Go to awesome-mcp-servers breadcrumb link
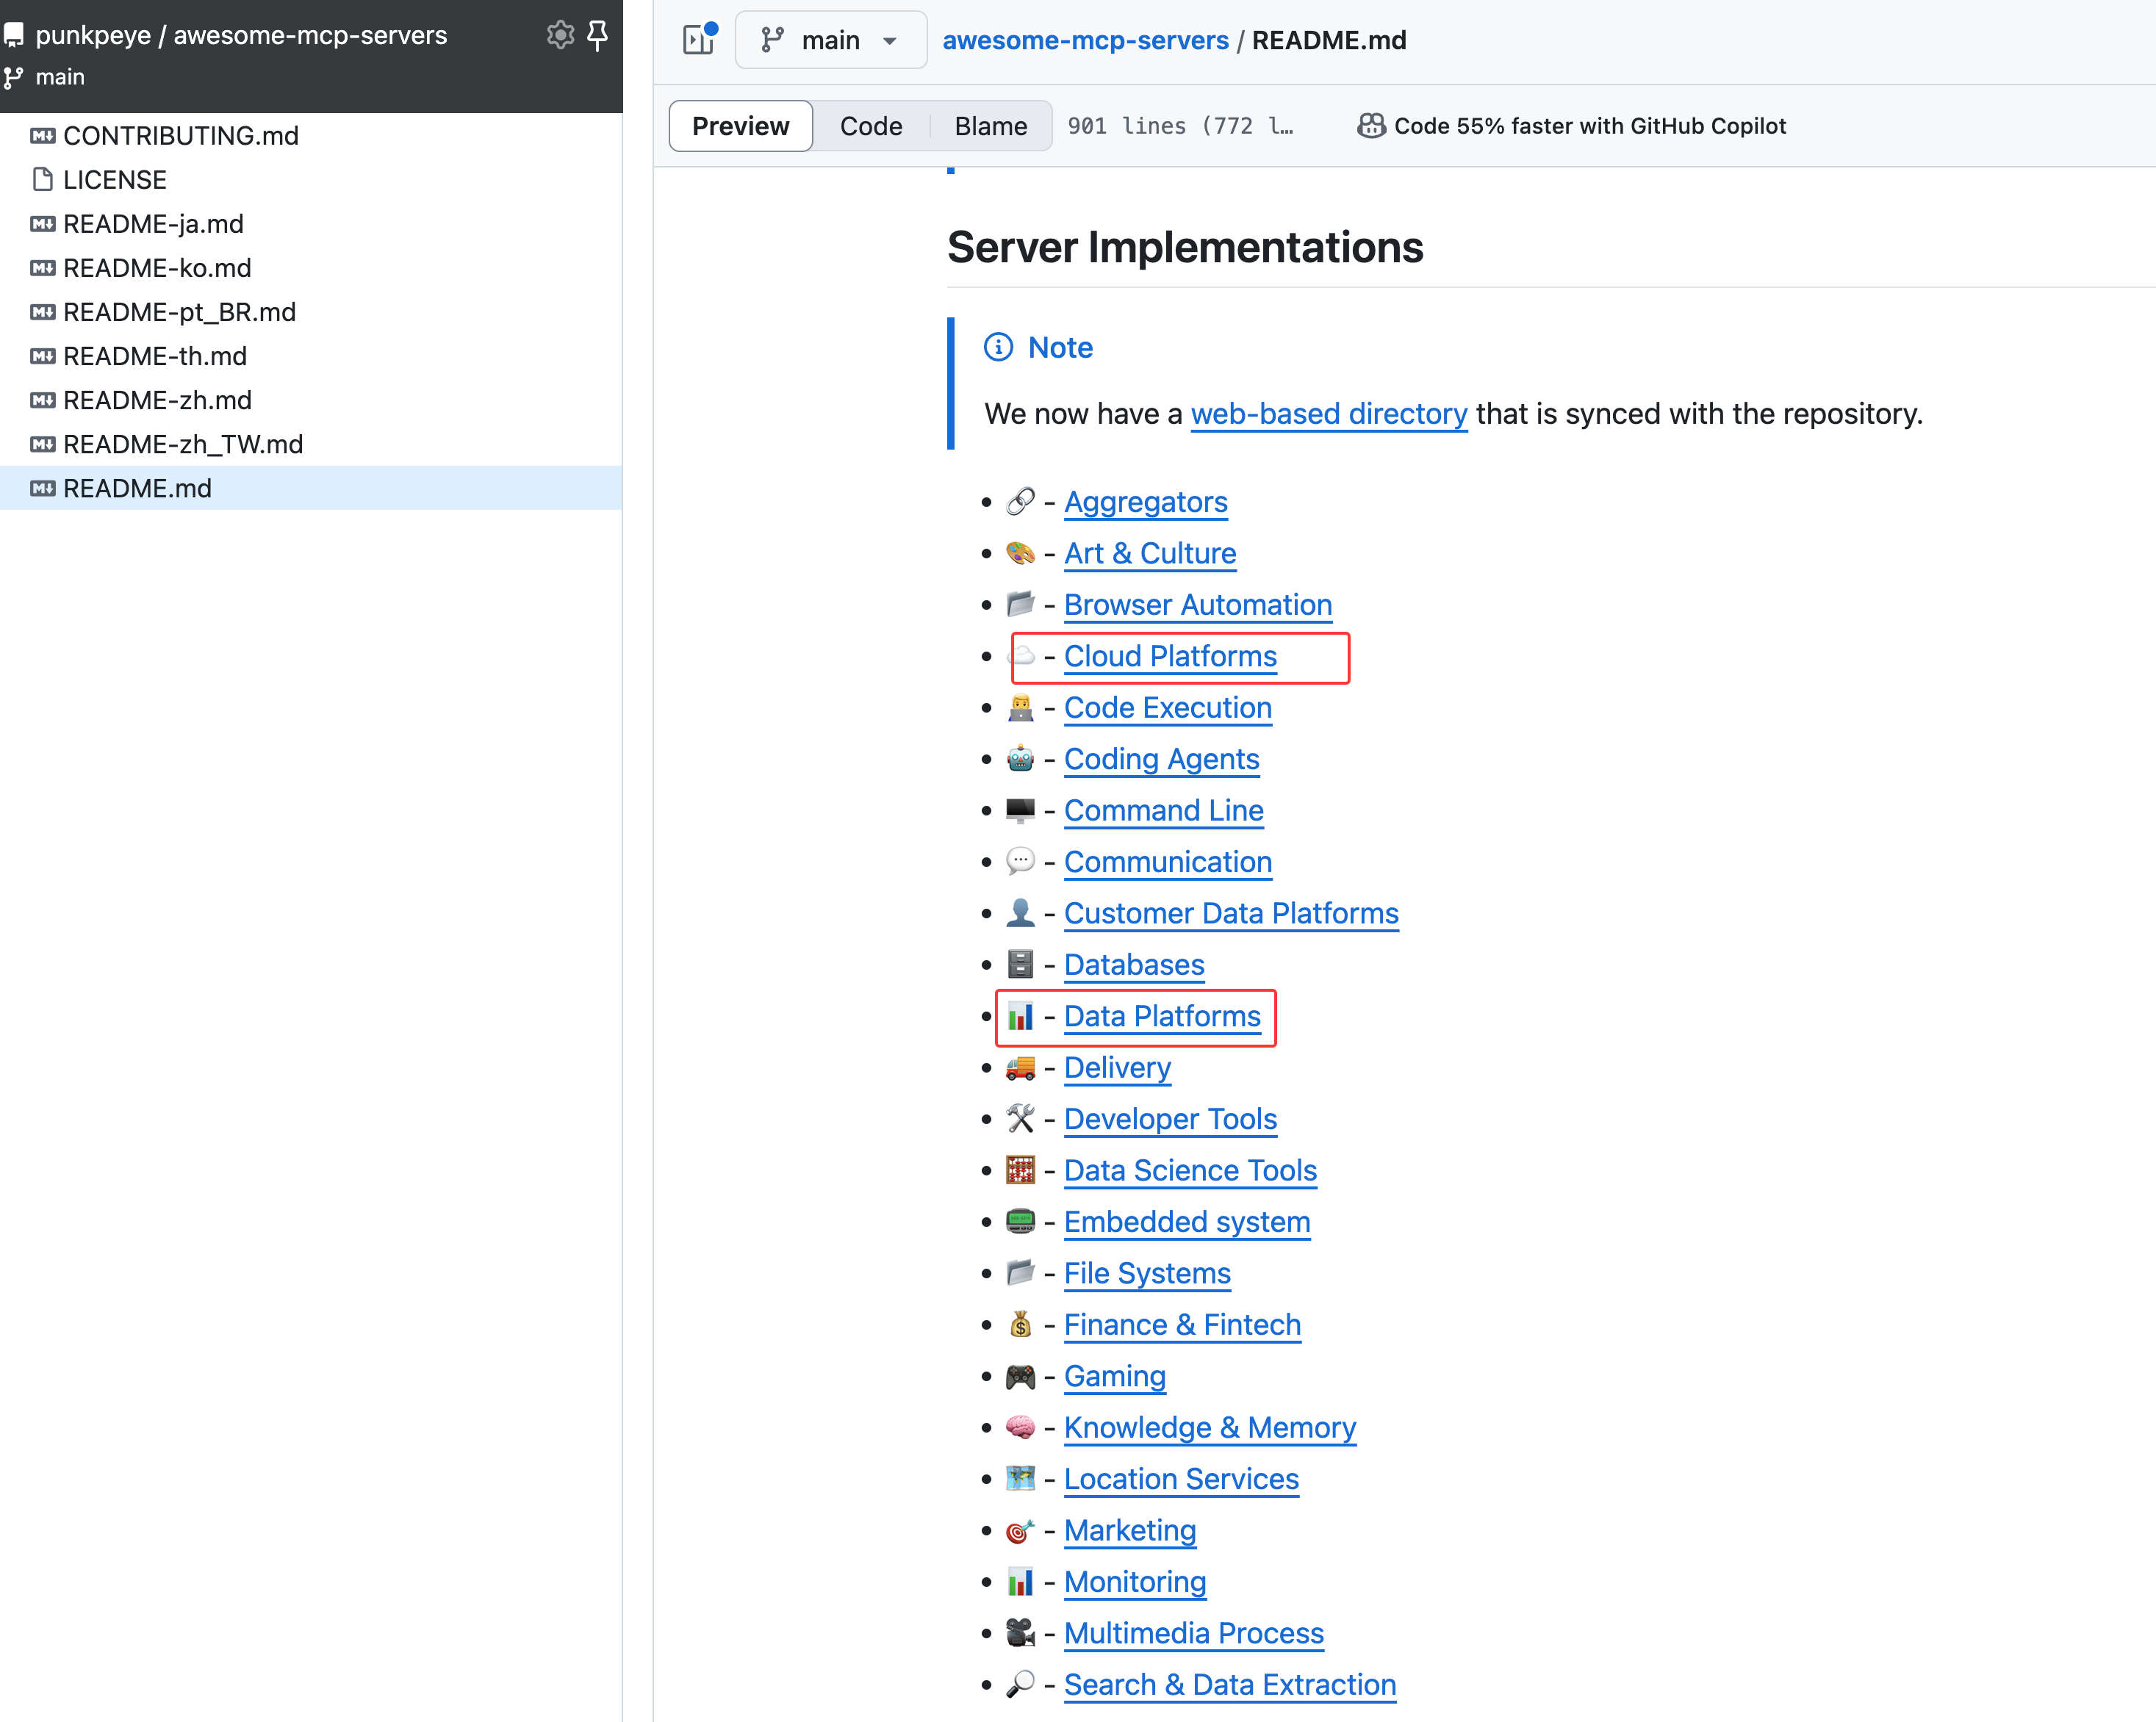This screenshot has width=2156, height=1722. pyautogui.click(x=1085, y=40)
